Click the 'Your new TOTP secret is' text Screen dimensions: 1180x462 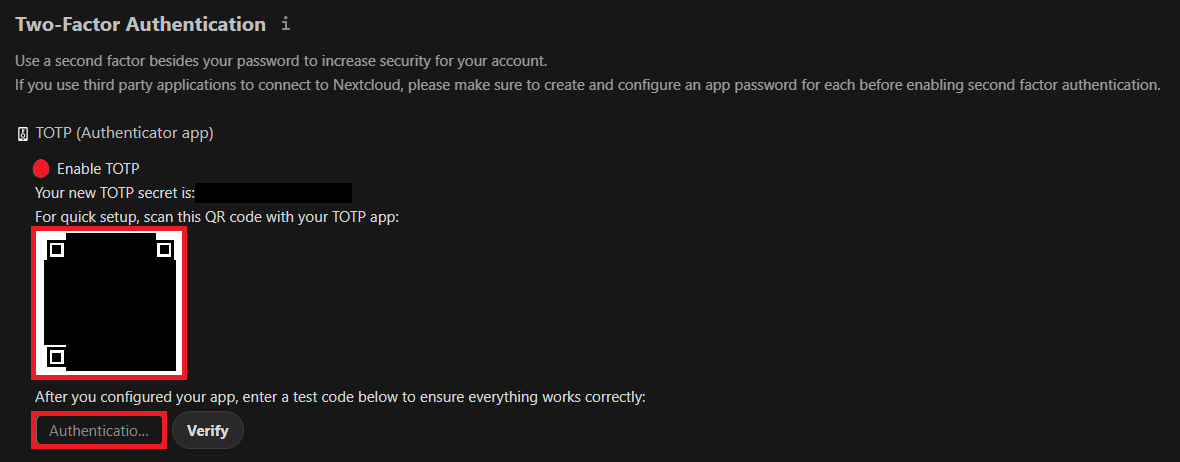pos(114,193)
